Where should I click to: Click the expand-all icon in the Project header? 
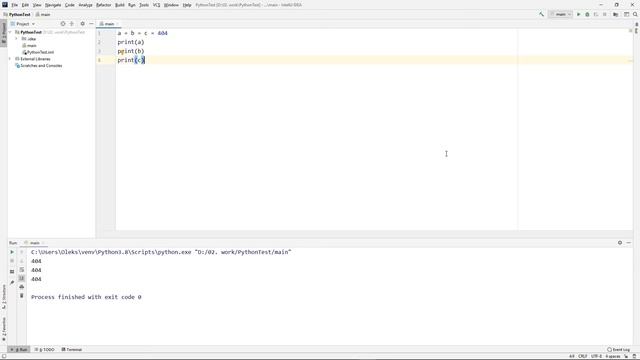(72, 24)
